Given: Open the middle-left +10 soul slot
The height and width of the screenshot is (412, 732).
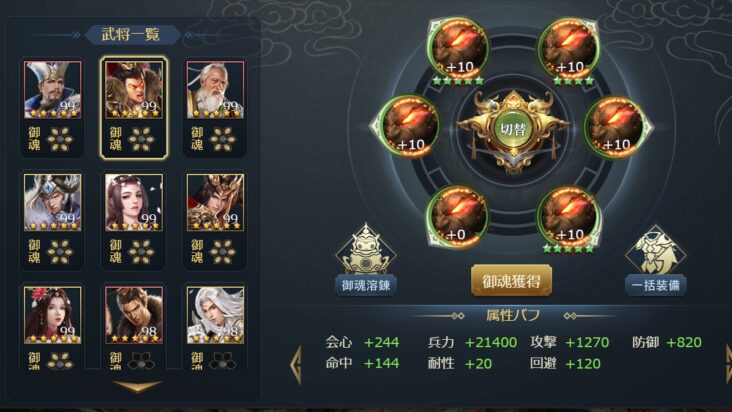Looking at the screenshot, I should (x=408, y=126).
